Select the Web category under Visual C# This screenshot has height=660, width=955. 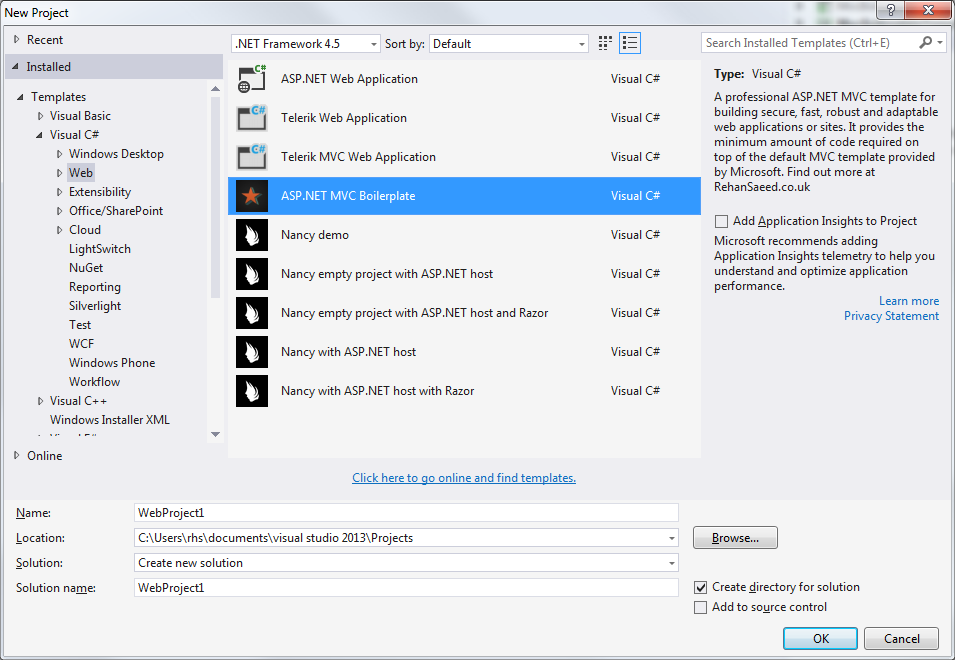[80, 172]
